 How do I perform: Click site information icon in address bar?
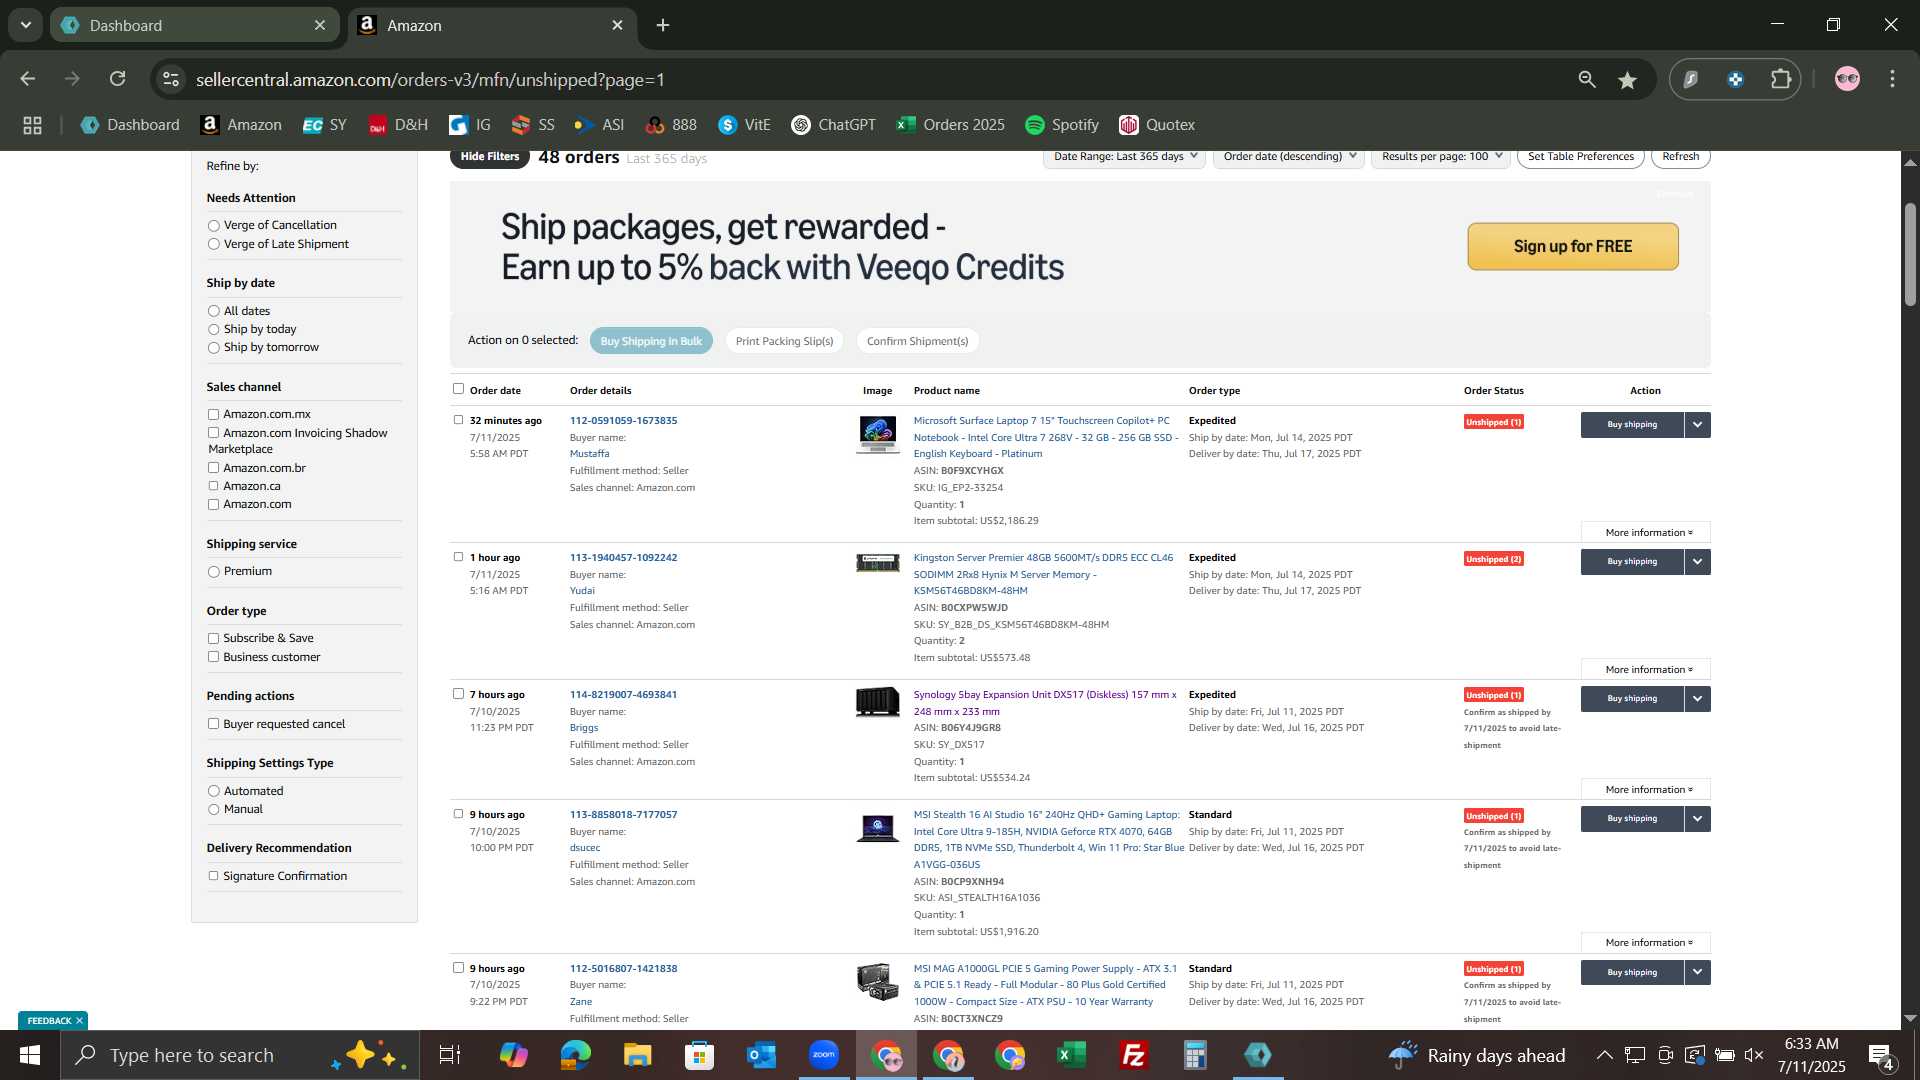[x=171, y=79]
